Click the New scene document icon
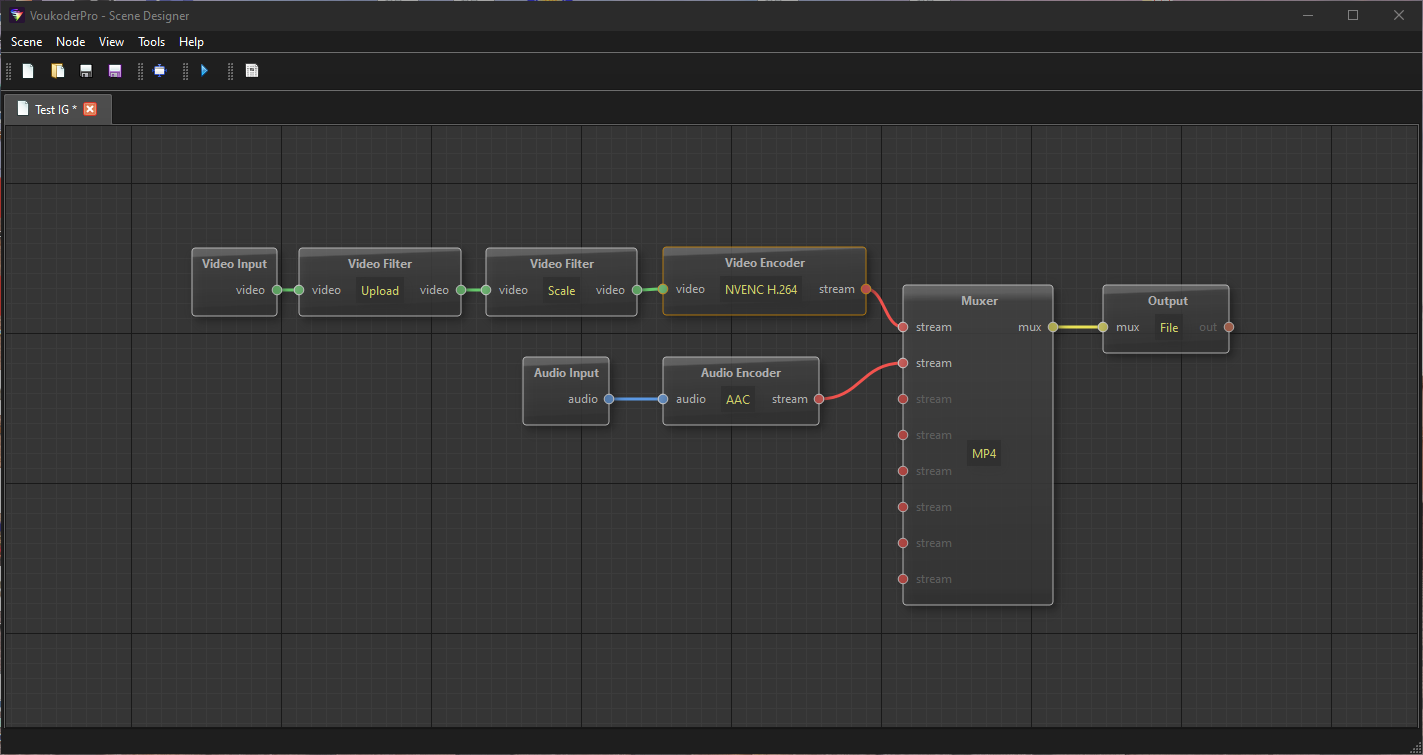1423x755 pixels. (x=28, y=71)
